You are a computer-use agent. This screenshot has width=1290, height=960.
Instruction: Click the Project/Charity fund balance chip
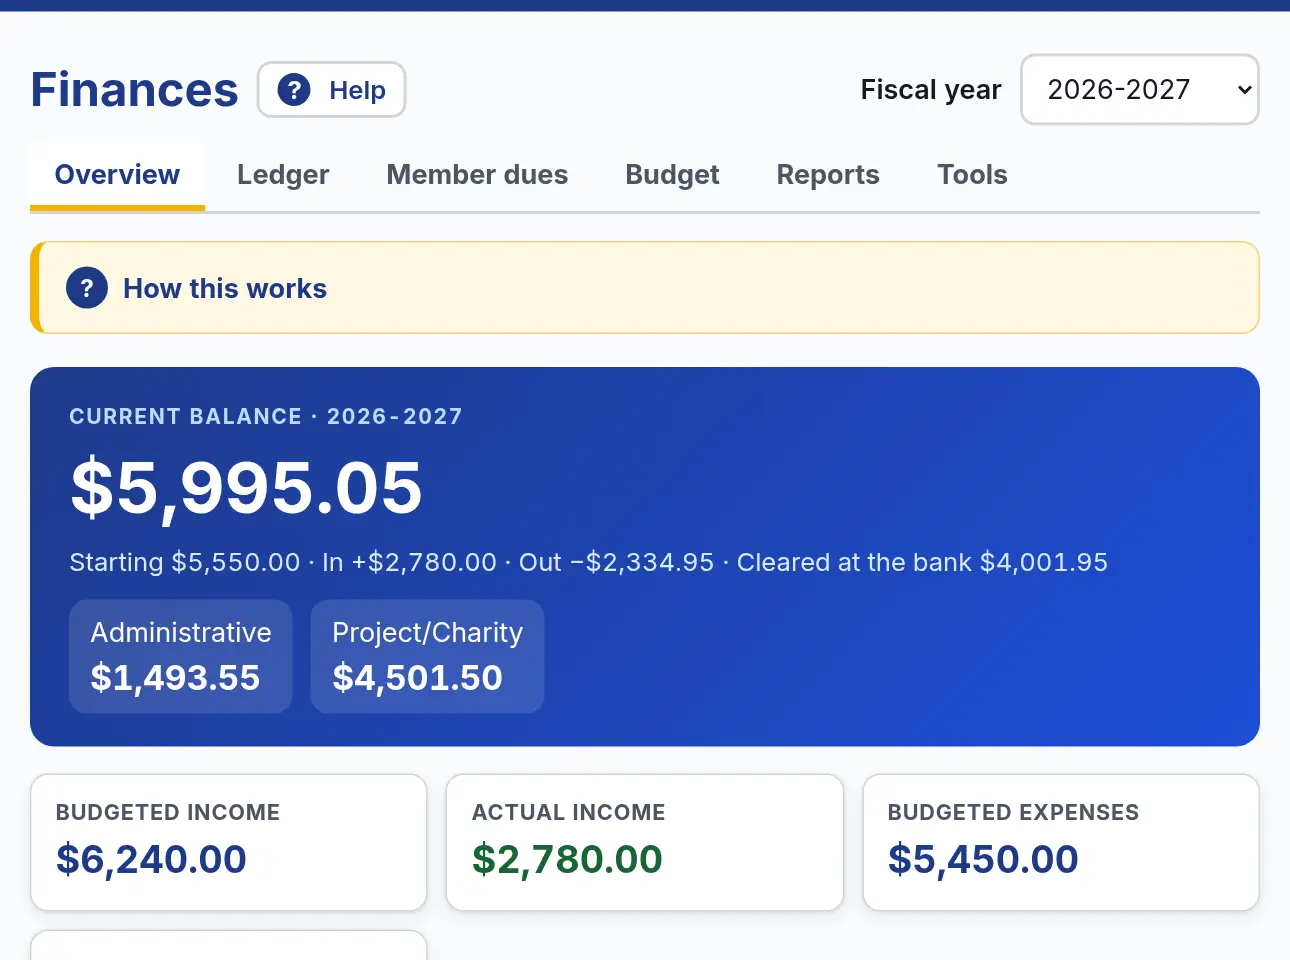(427, 656)
